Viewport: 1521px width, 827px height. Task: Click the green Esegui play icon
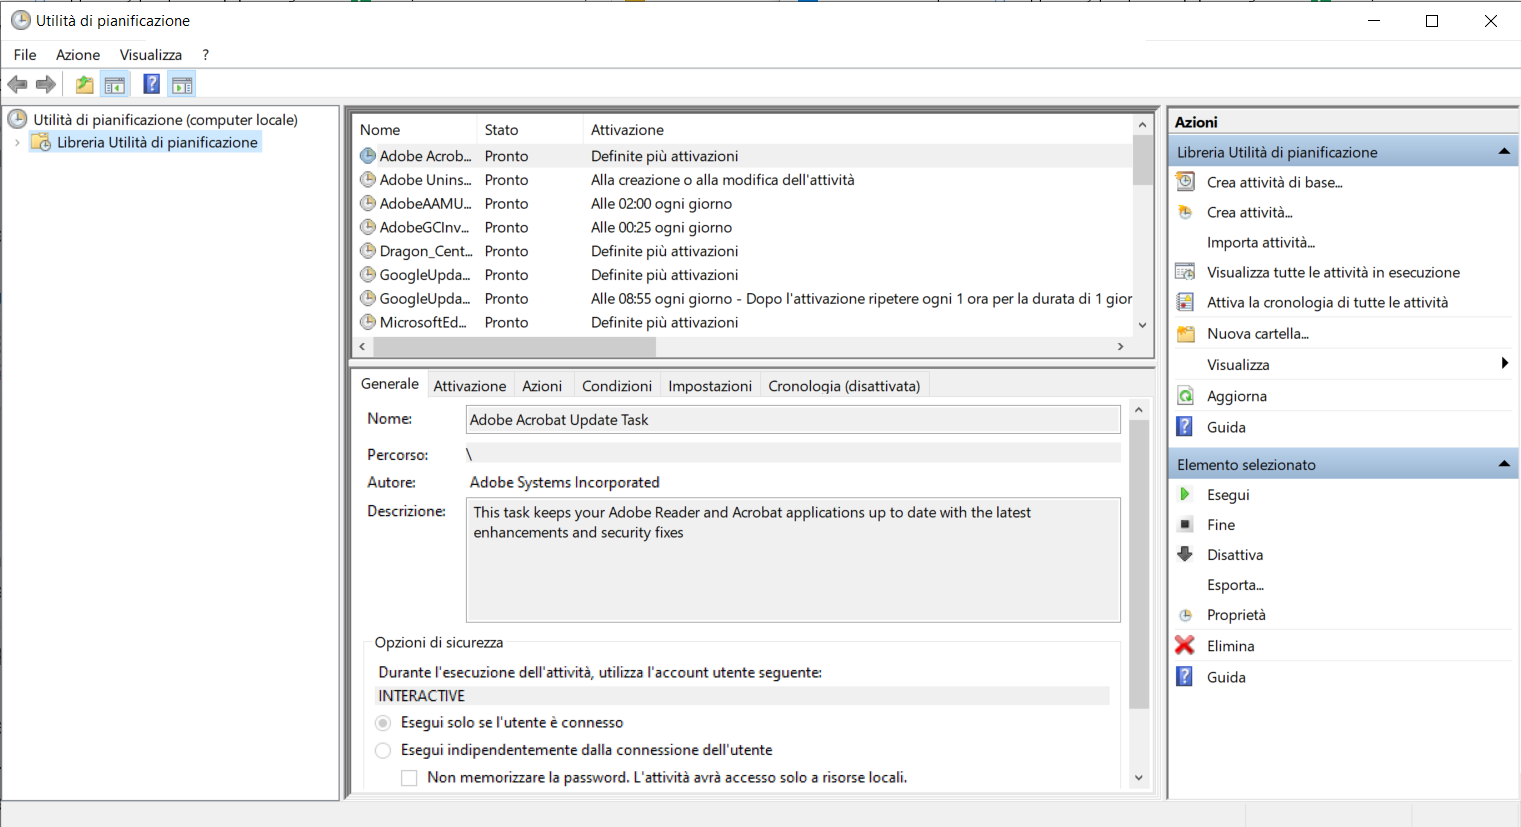[1185, 494]
